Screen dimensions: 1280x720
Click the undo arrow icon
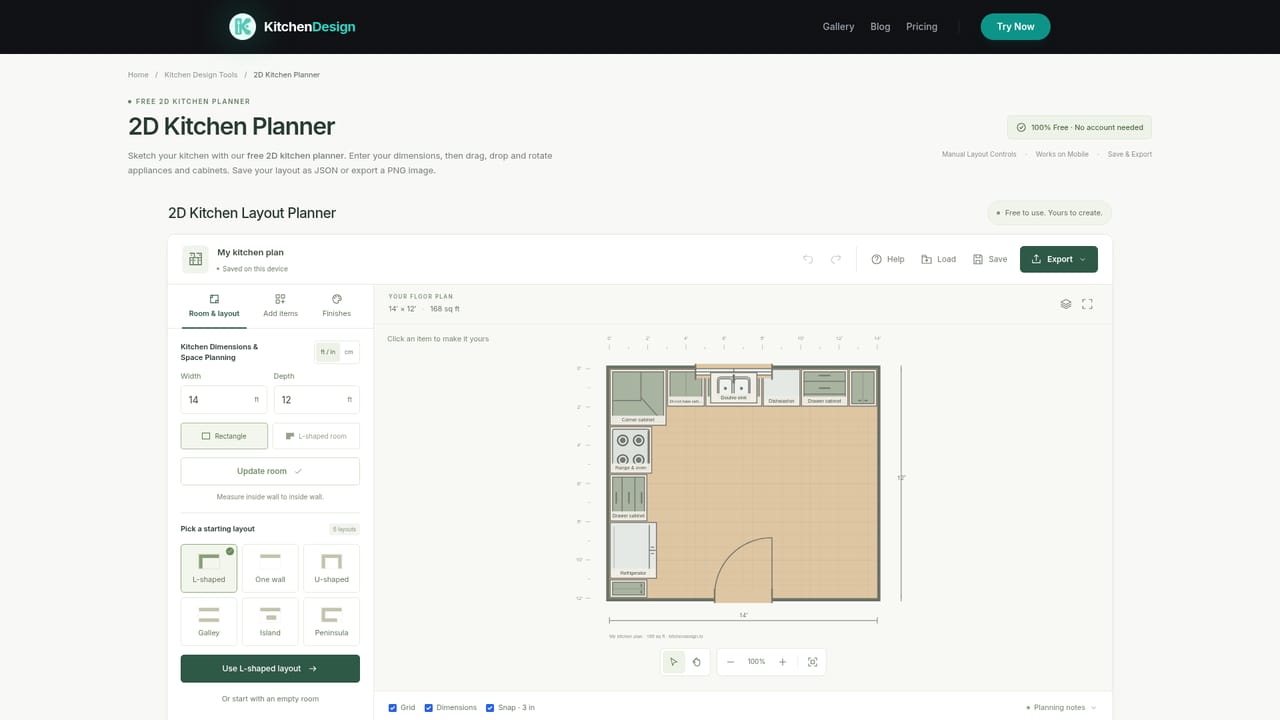click(808, 259)
